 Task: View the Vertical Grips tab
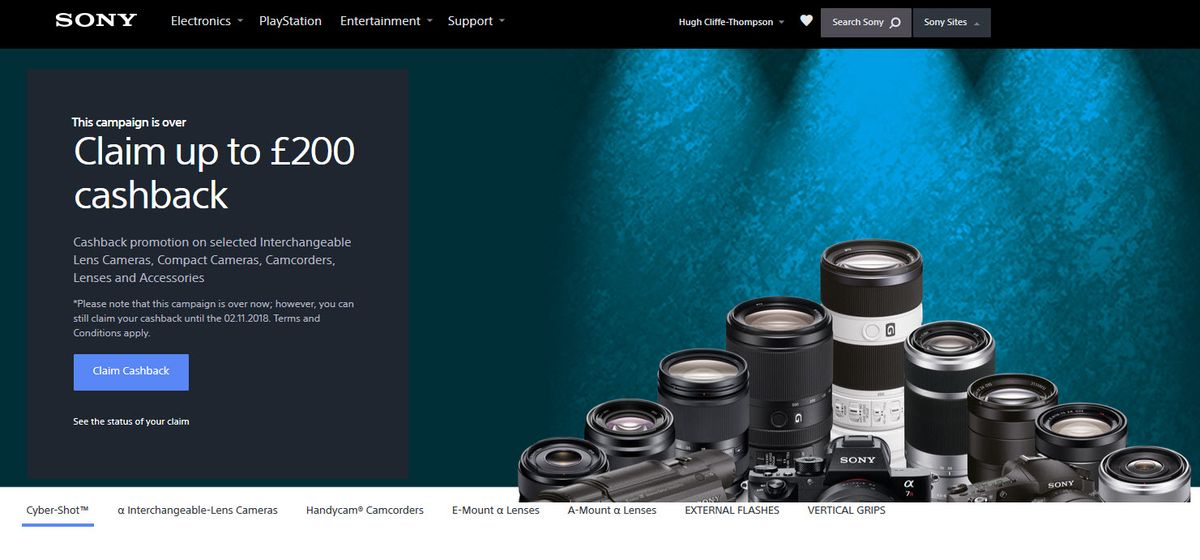pos(846,510)
